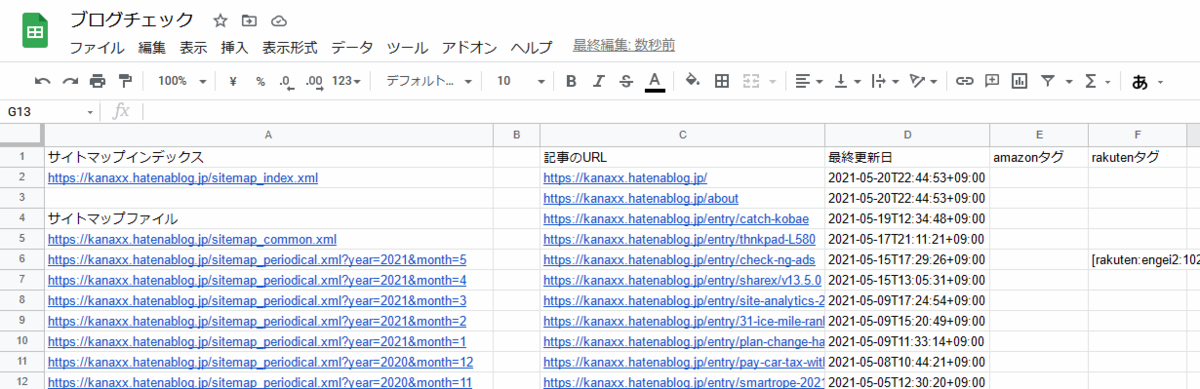Format as currency with yen icon

(233, 81)
